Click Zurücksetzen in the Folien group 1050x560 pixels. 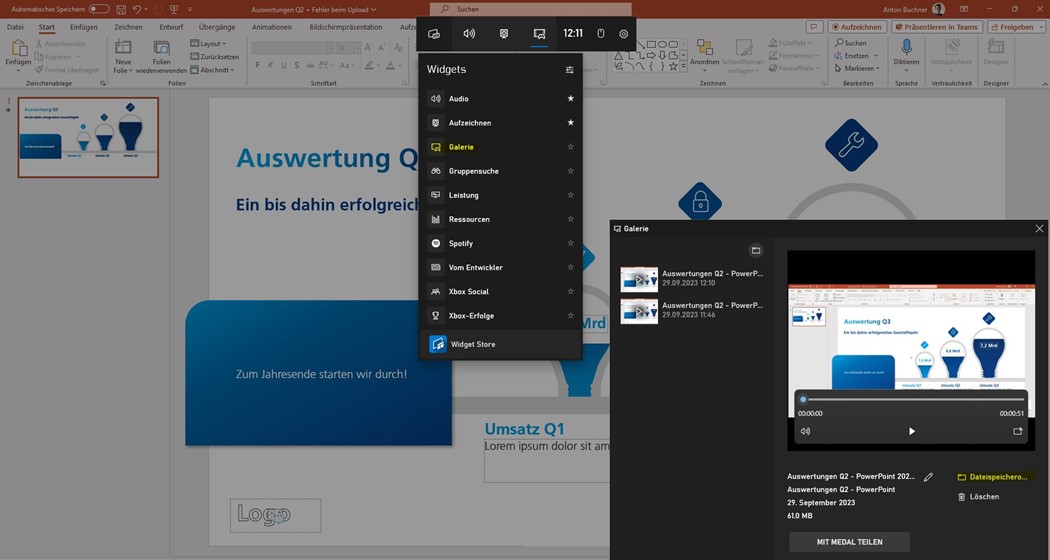click(x=214, y=57)
